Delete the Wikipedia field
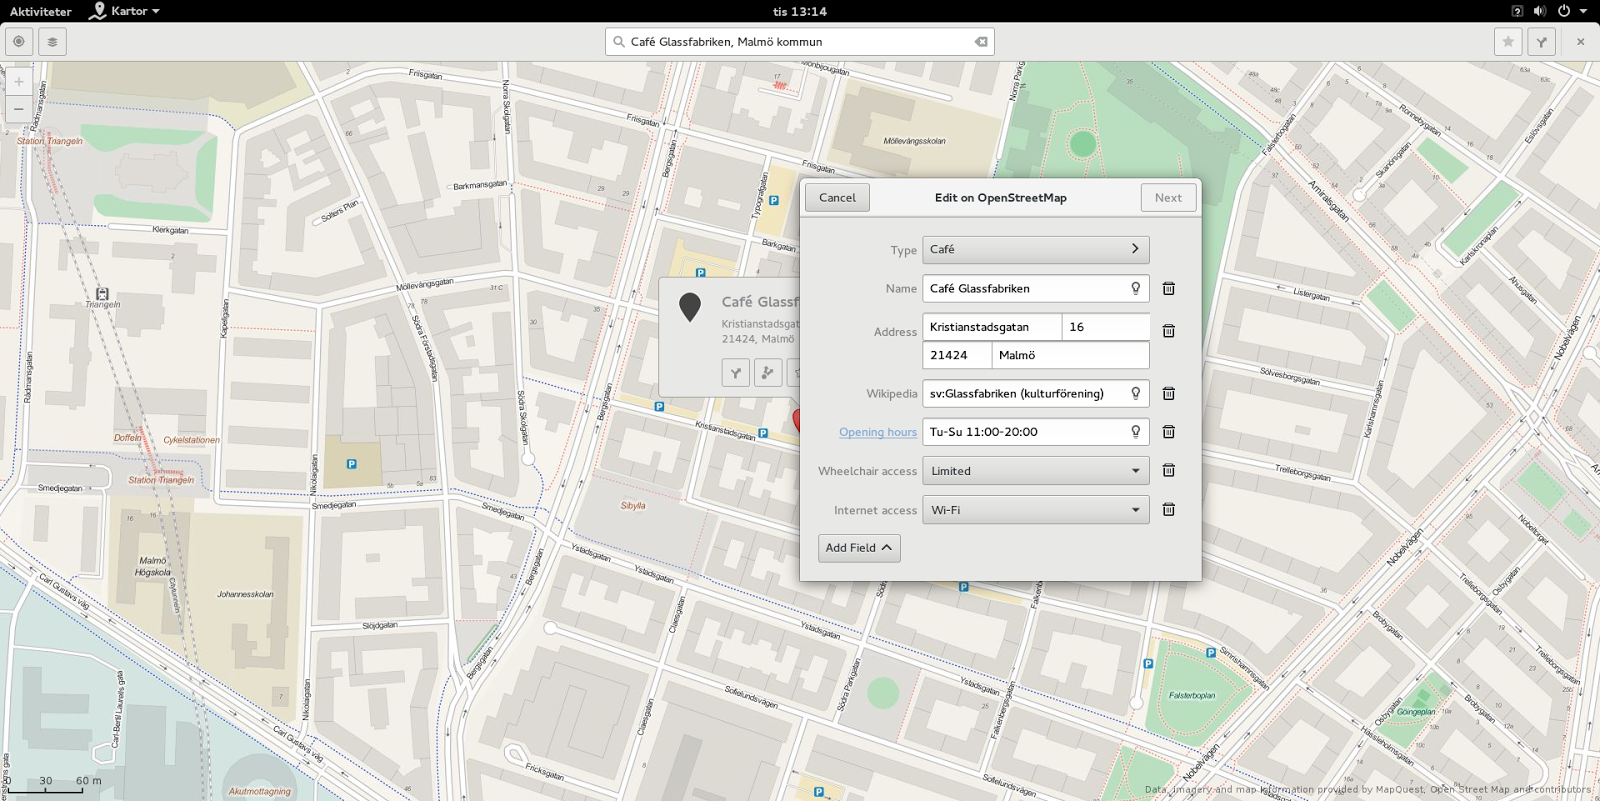Screen dimensions: 1600x801 tap(1168, 394)
